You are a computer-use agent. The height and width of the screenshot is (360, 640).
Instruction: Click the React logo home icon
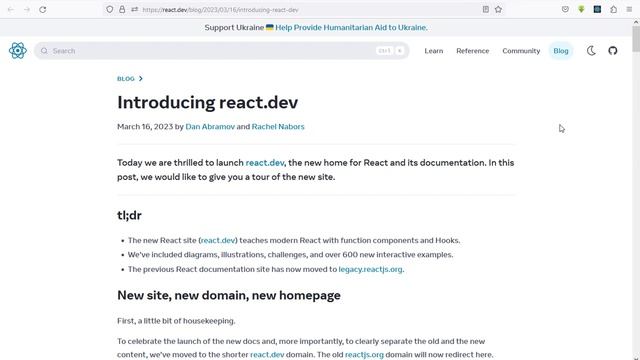click(x=18, y=51)
